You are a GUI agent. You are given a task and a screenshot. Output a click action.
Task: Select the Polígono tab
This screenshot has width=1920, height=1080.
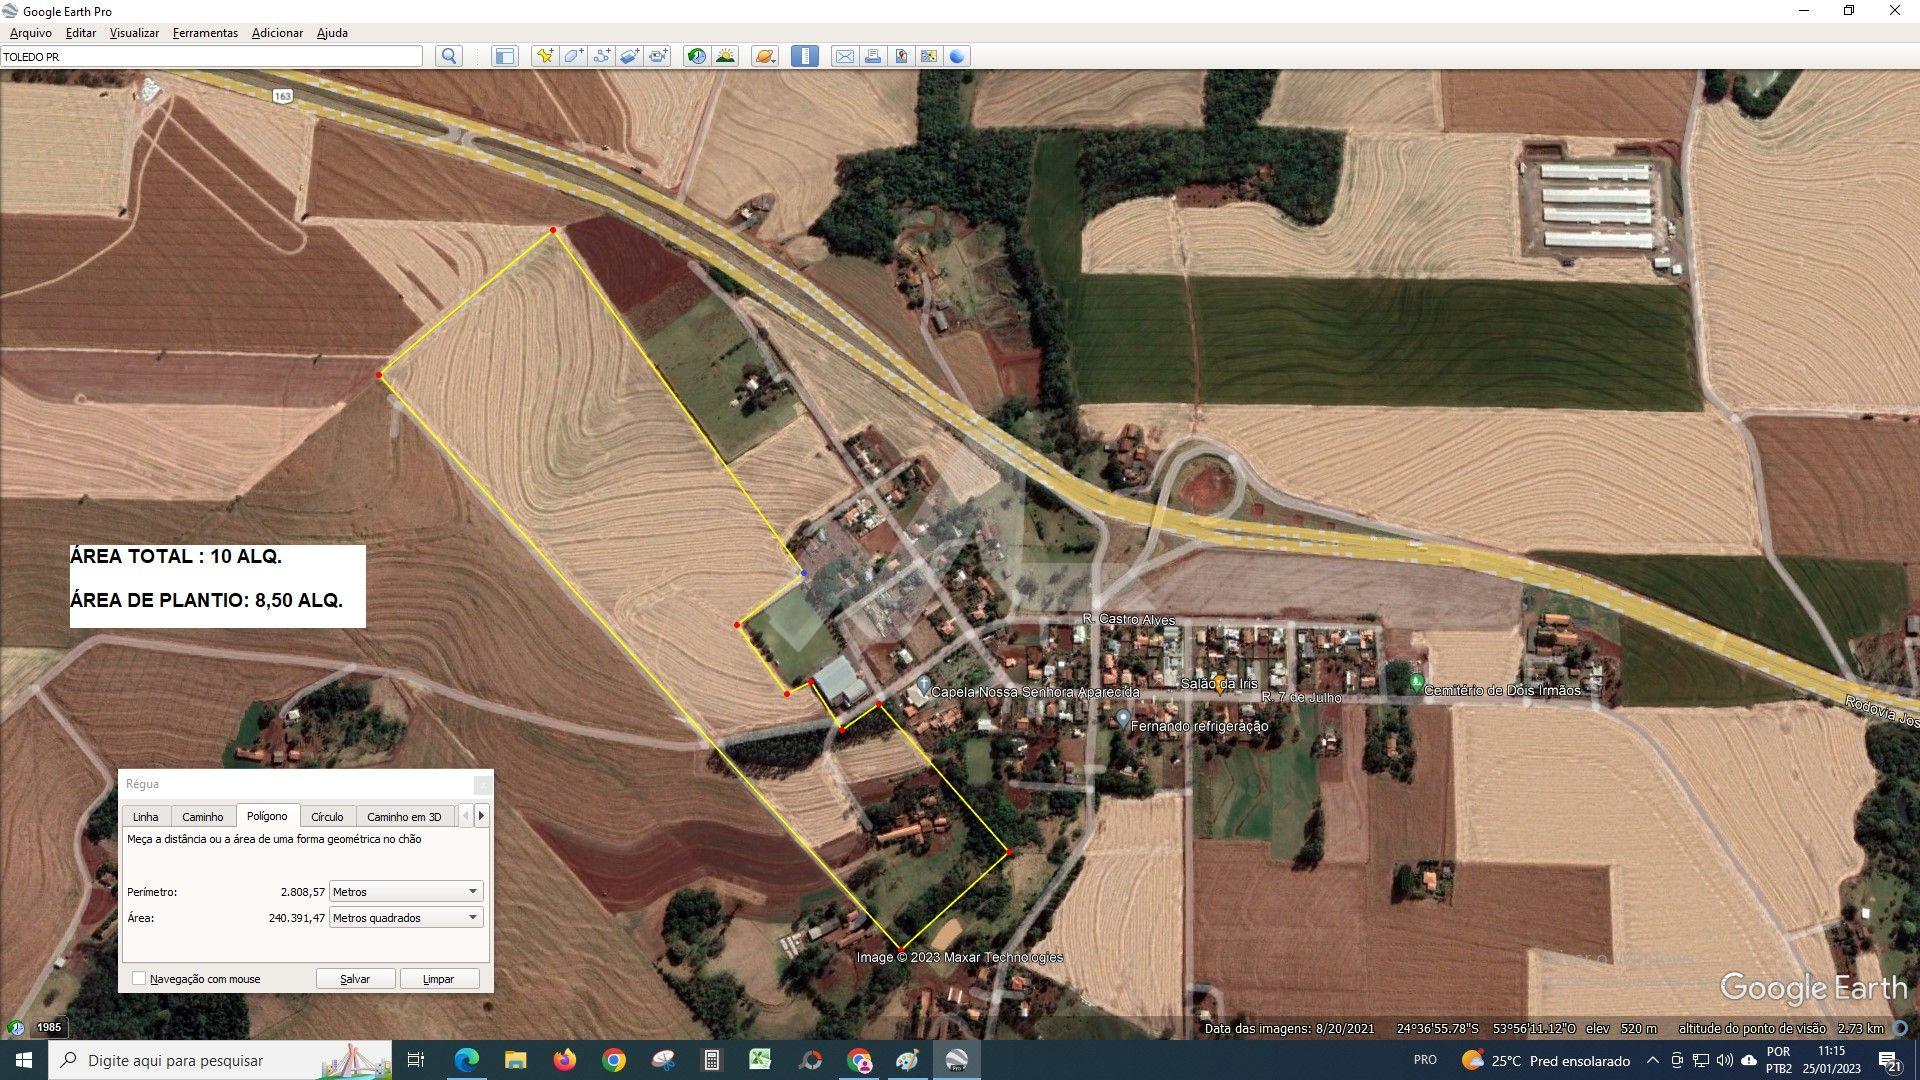tap(267, 816)
